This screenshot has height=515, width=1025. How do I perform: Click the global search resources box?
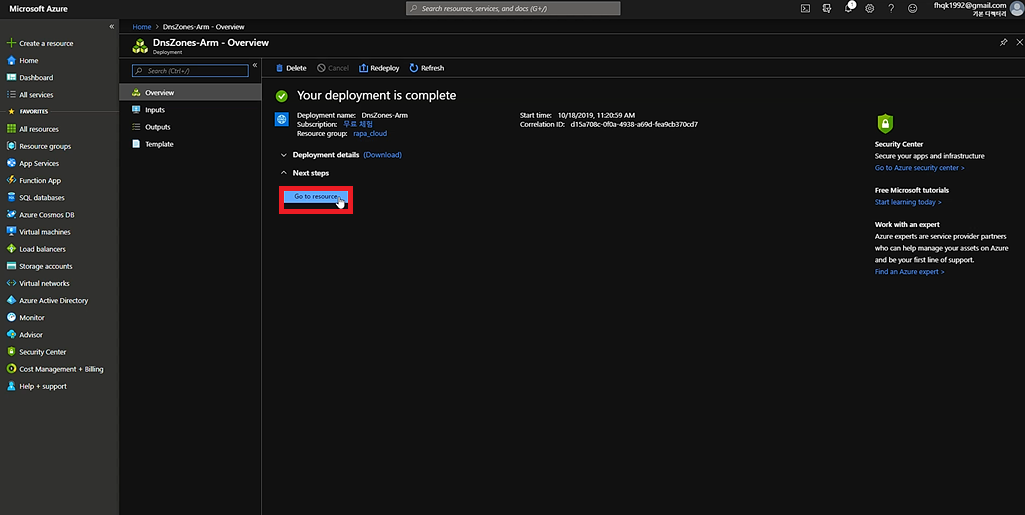point(513,8)
